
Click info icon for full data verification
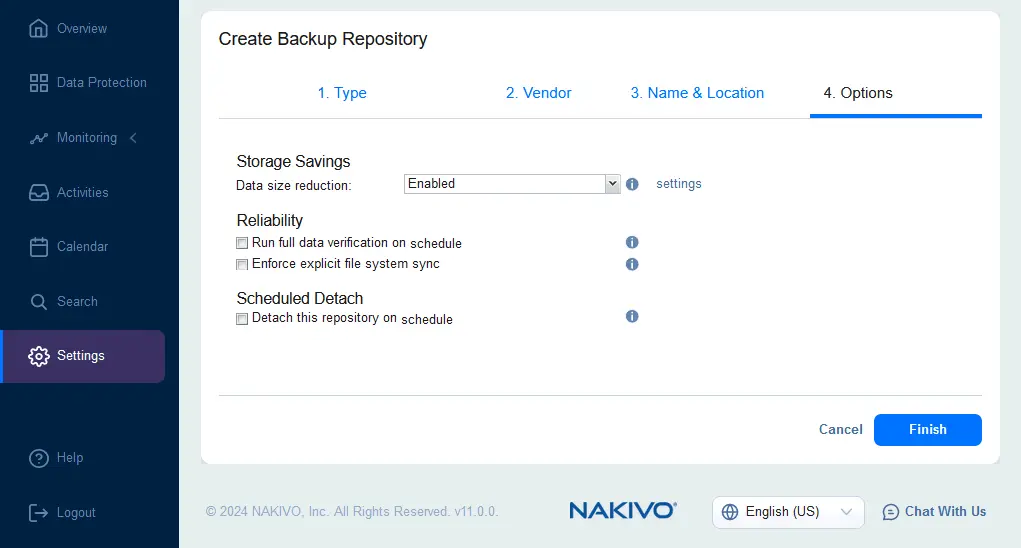coord(632,242)
